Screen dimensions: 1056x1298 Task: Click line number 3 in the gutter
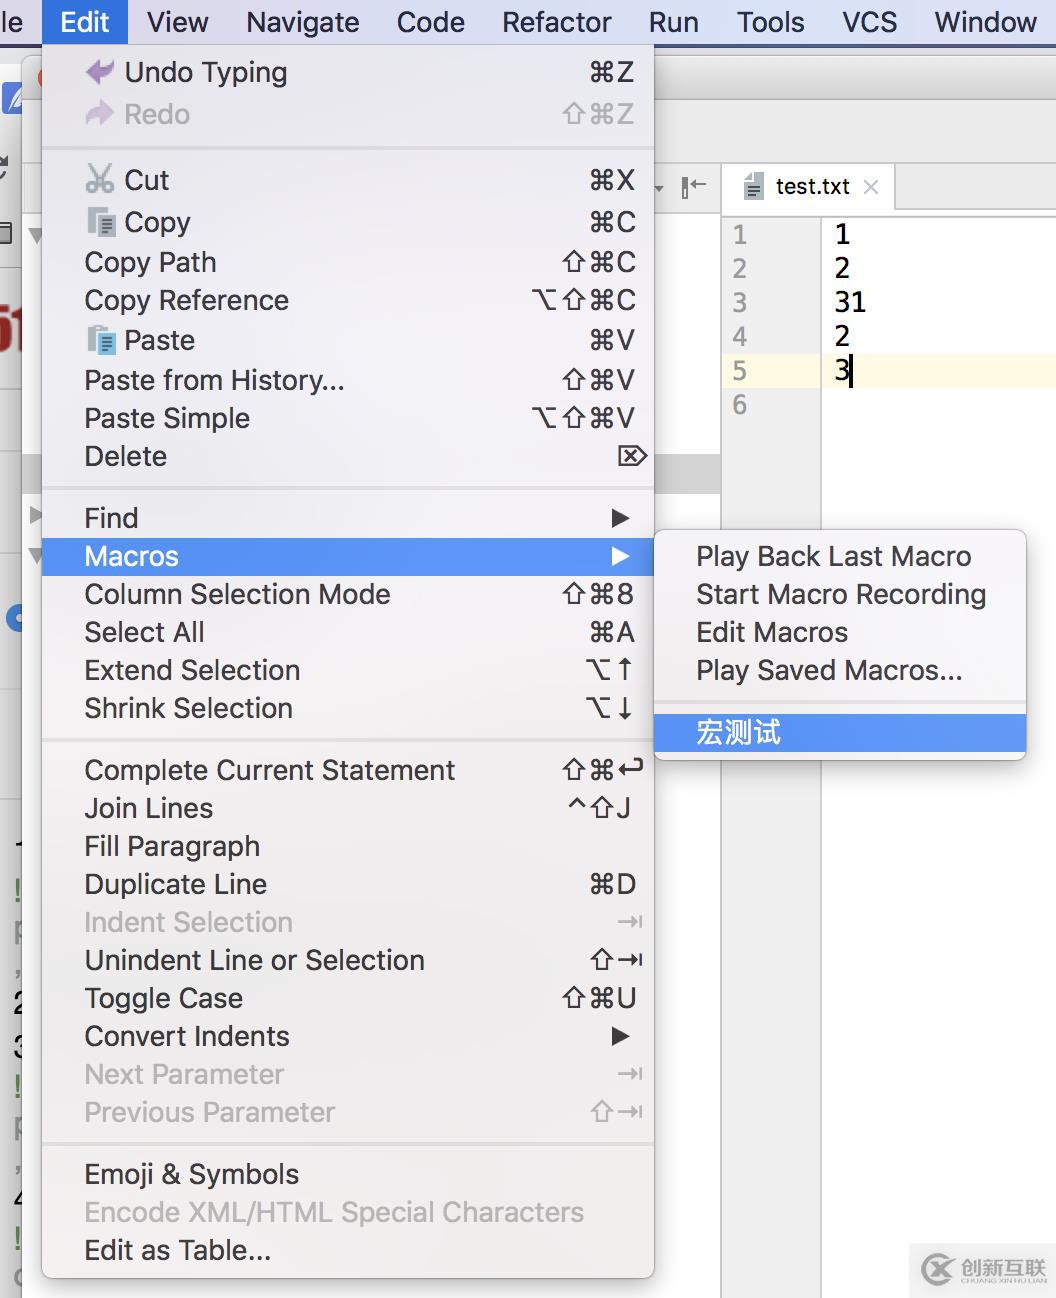739,303
